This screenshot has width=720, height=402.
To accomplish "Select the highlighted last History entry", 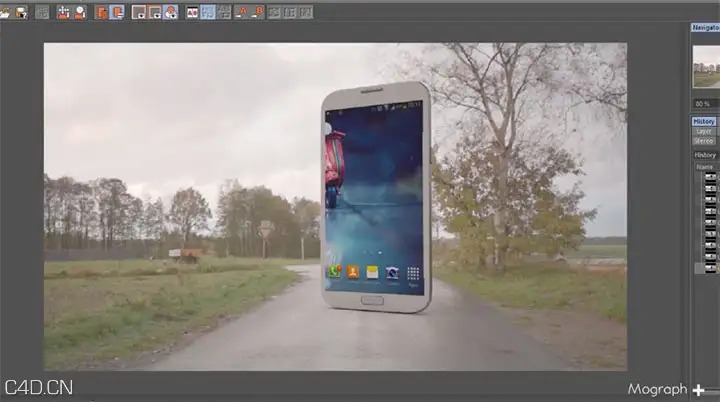I will (x=707, y=268).
